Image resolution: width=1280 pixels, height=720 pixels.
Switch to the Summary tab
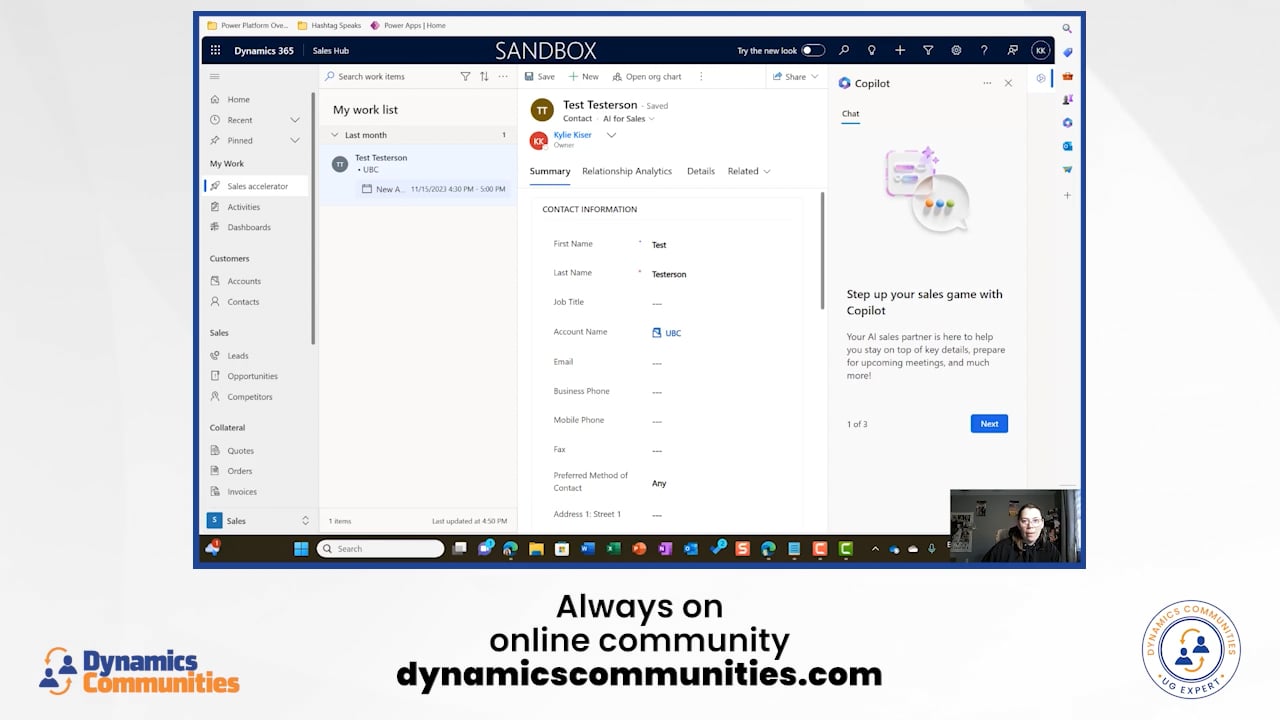550,171
